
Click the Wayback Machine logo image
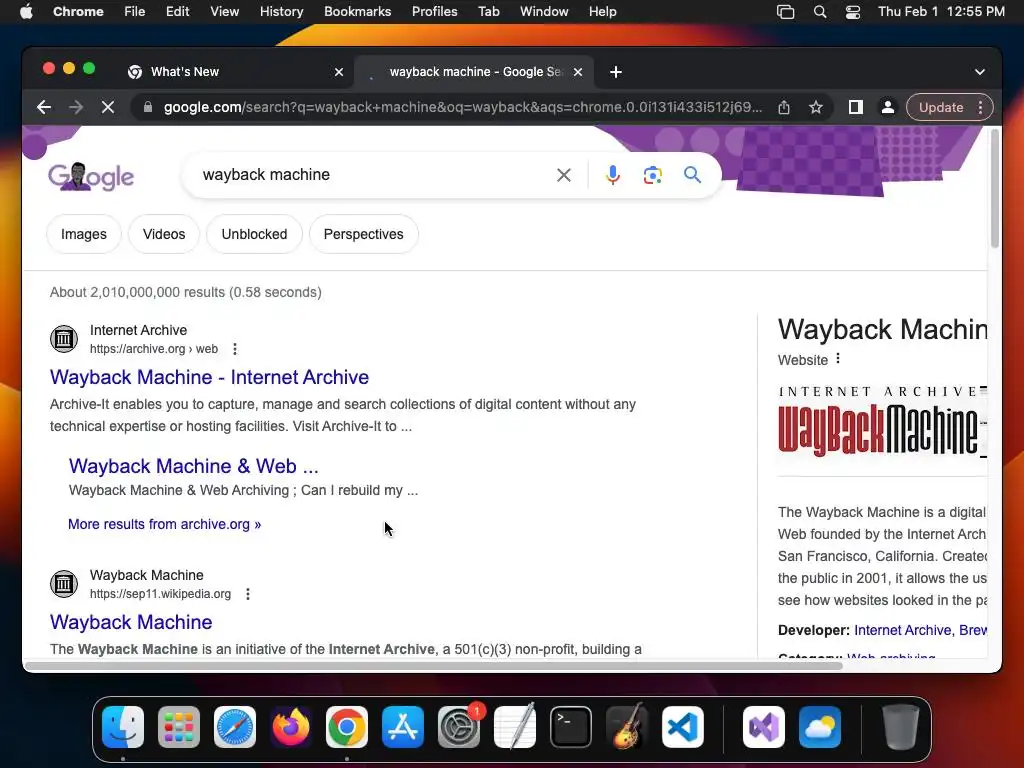pyautogui.click(x=882, y=423)
